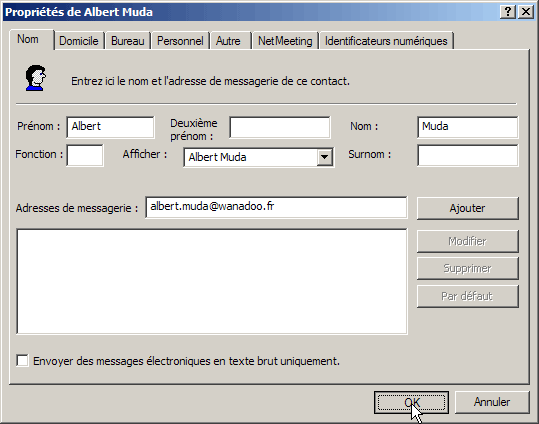The width and height of the screenshot is (539, 424).
Task: Select the Autre tab
Action: click(228, 41)
